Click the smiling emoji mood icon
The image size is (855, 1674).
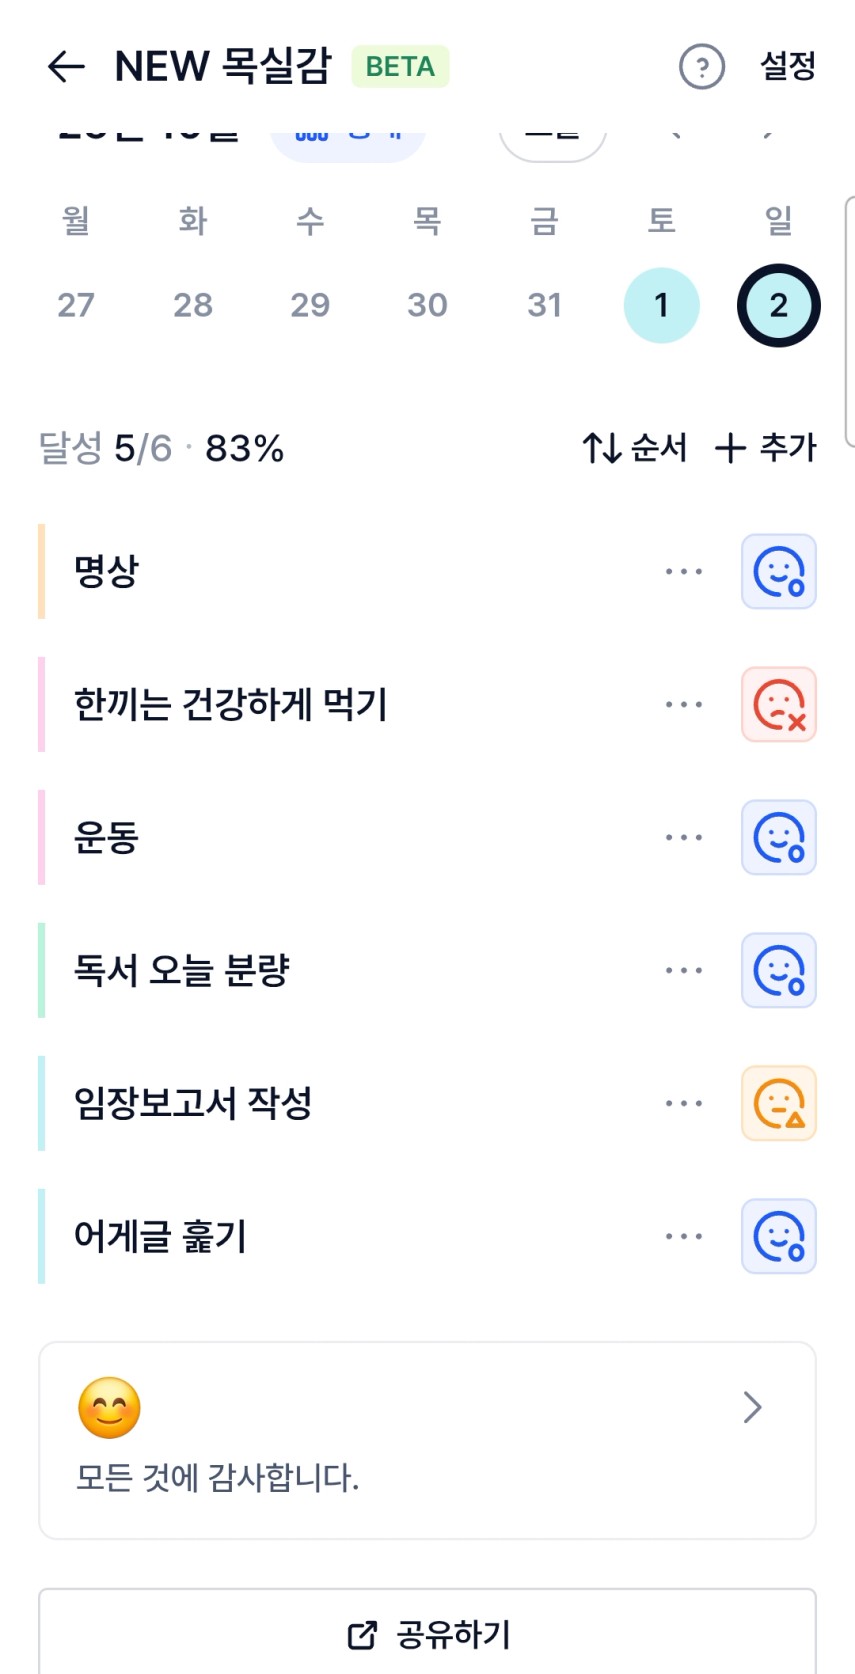pos(109,1408)
